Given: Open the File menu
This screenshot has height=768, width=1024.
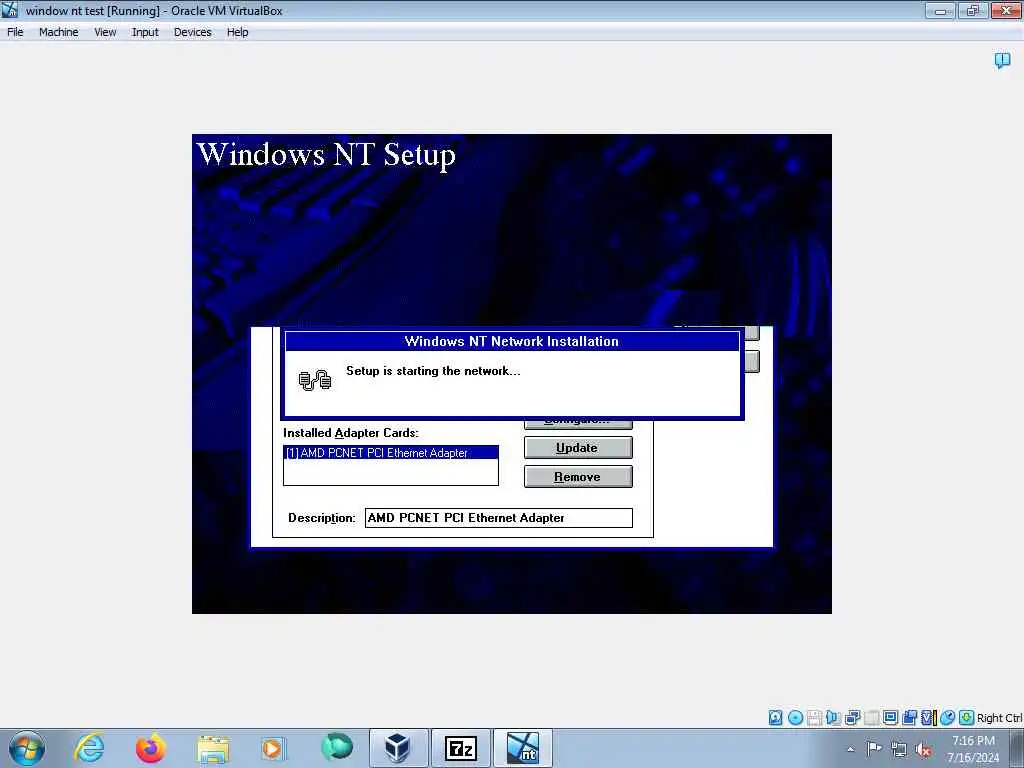Looking at the screenshot, I should (15, 32).
